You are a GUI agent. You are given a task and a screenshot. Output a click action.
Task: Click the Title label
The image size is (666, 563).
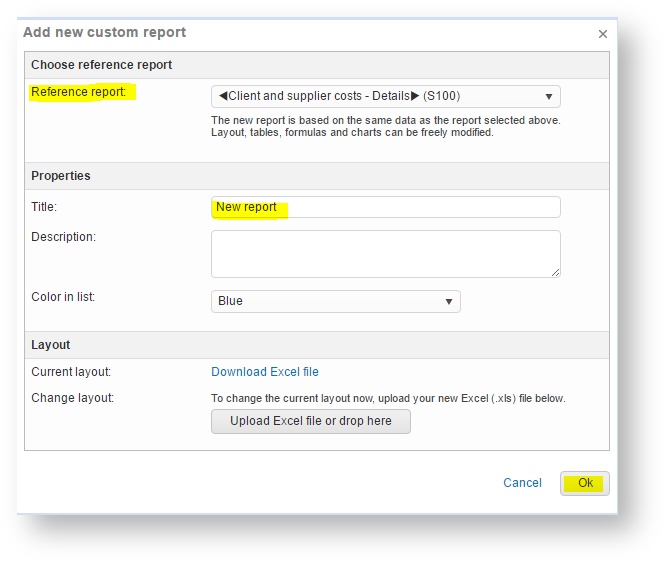44,207
